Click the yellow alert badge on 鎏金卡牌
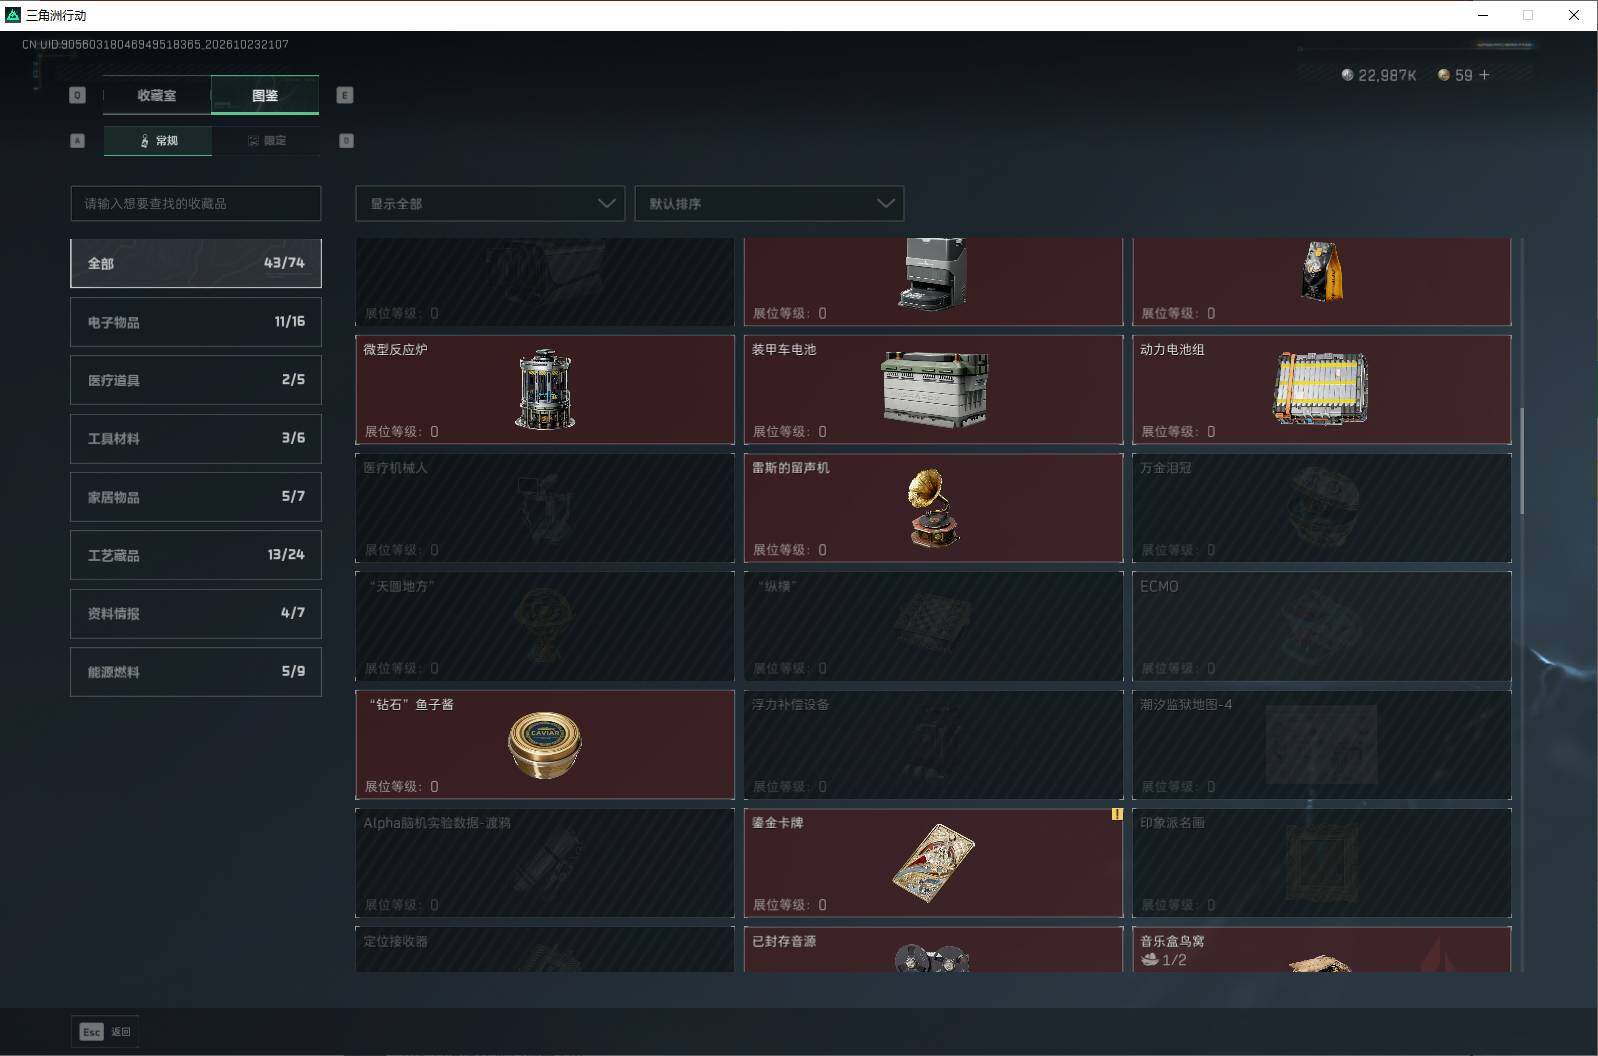 coord(1116,814)
